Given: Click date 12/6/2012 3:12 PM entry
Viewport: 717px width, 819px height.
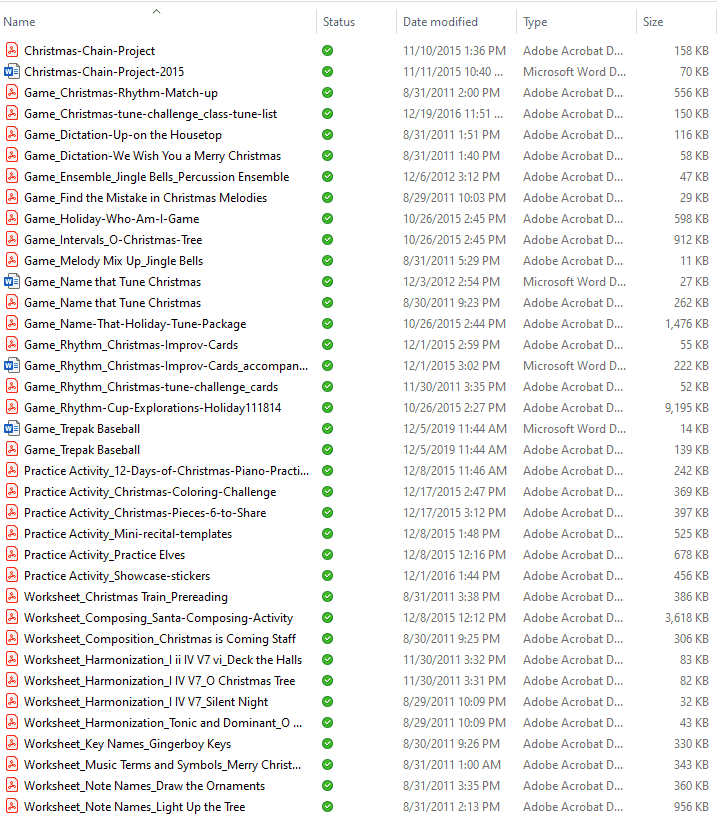Looking at the screenshot, I should point(451,177).
